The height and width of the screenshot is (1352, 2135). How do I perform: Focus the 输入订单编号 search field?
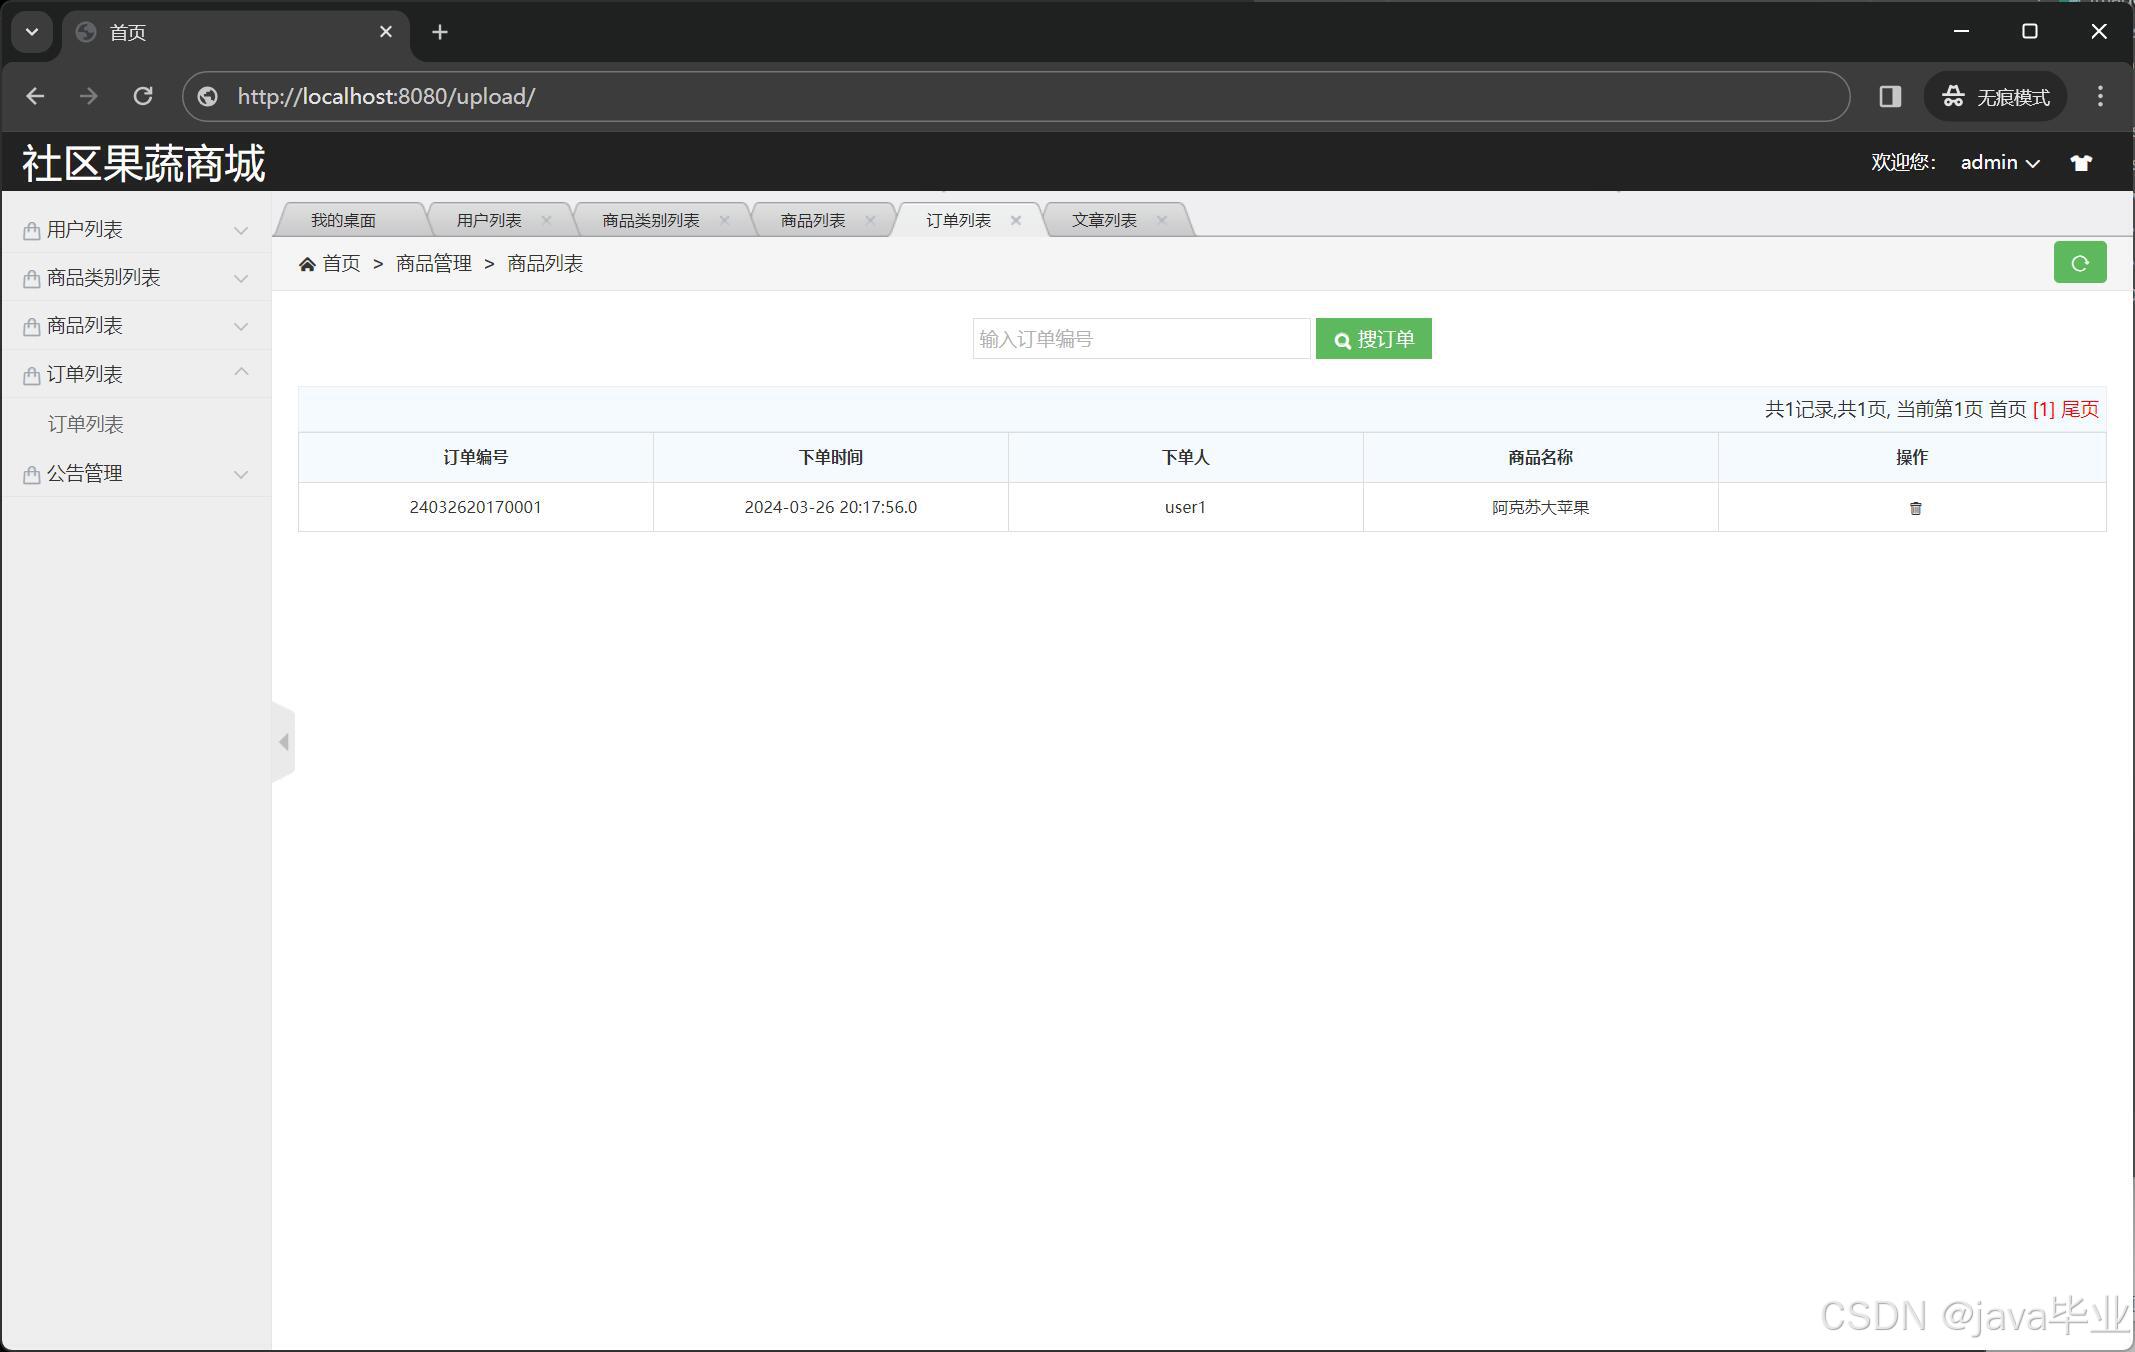point(1141,339)
